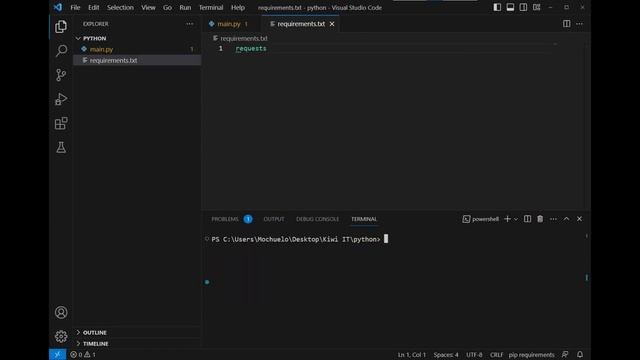Create a new terminal with plus icon
Image resolution: width=640 pixels, height=360 pixels.
tap(507, 219)
